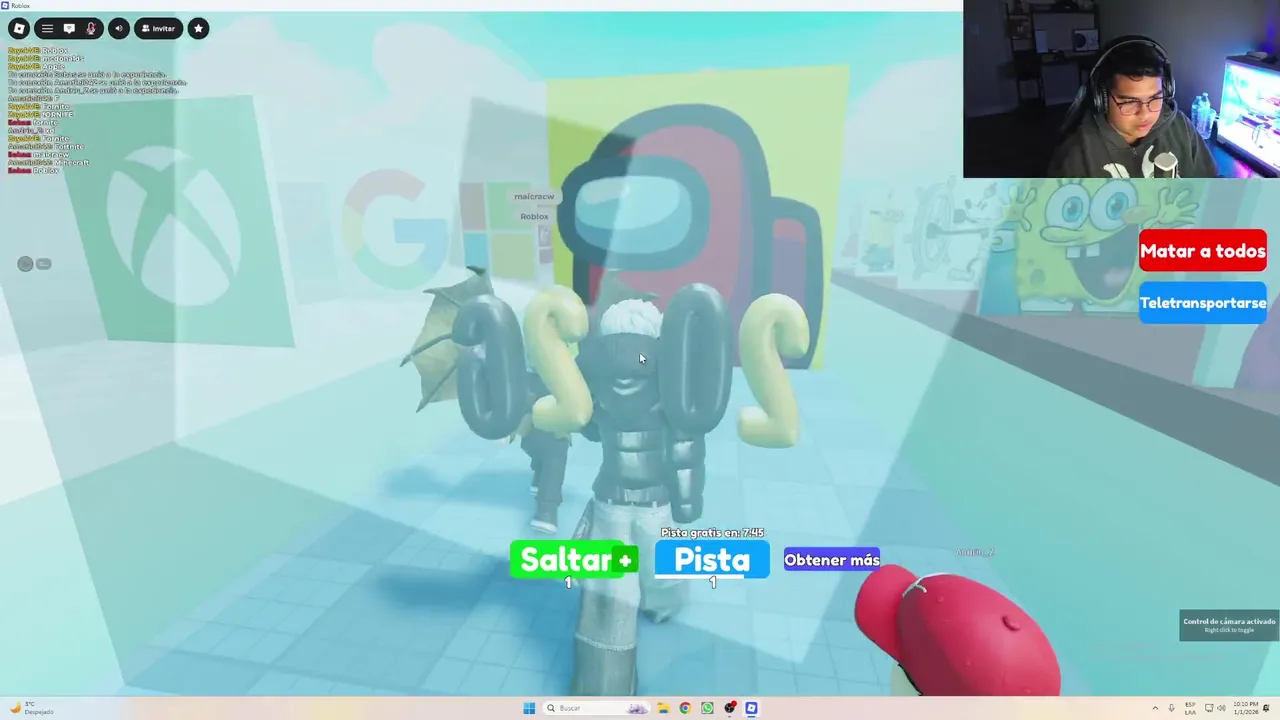1280x720 pixels.
Task: Open the Windows Start menu
Action: click(x=529, y=708)
